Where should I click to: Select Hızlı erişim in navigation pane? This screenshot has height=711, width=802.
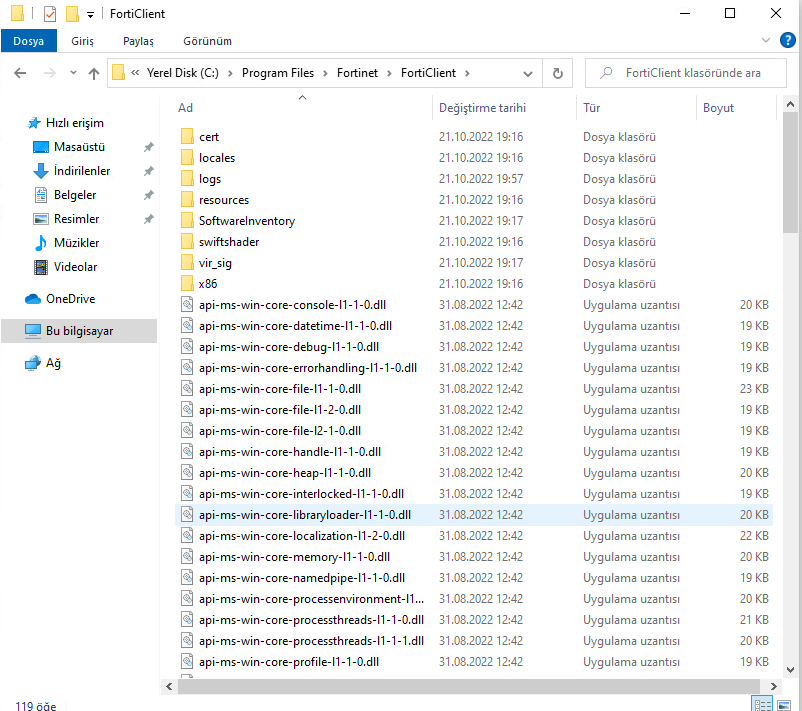(75, 123)
